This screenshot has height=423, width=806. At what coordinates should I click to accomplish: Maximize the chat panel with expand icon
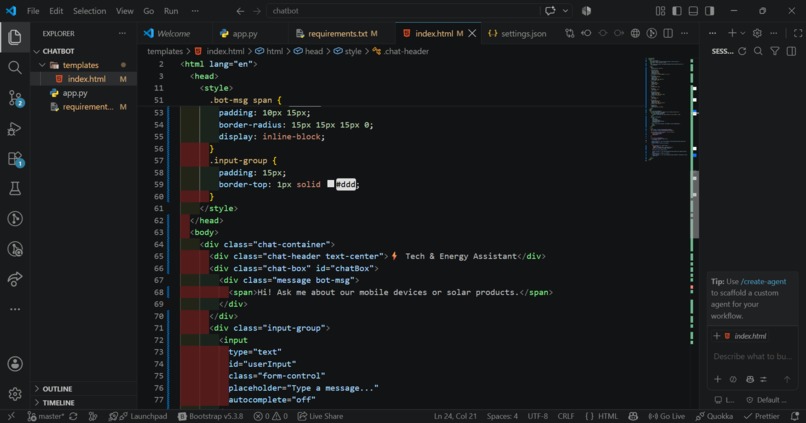(797, 33)
